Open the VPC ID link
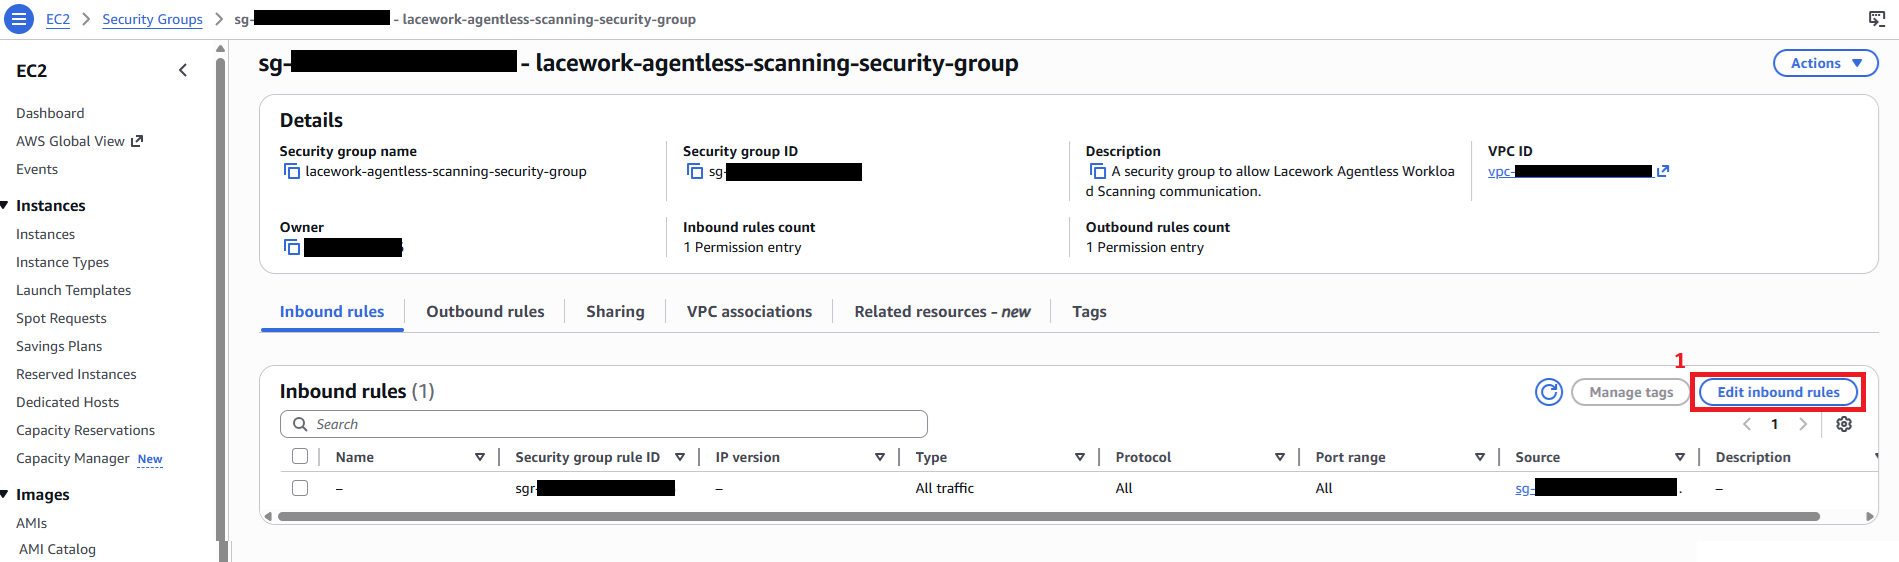Viewport: 1899px width, 562px height. (x=1570, y=171)
